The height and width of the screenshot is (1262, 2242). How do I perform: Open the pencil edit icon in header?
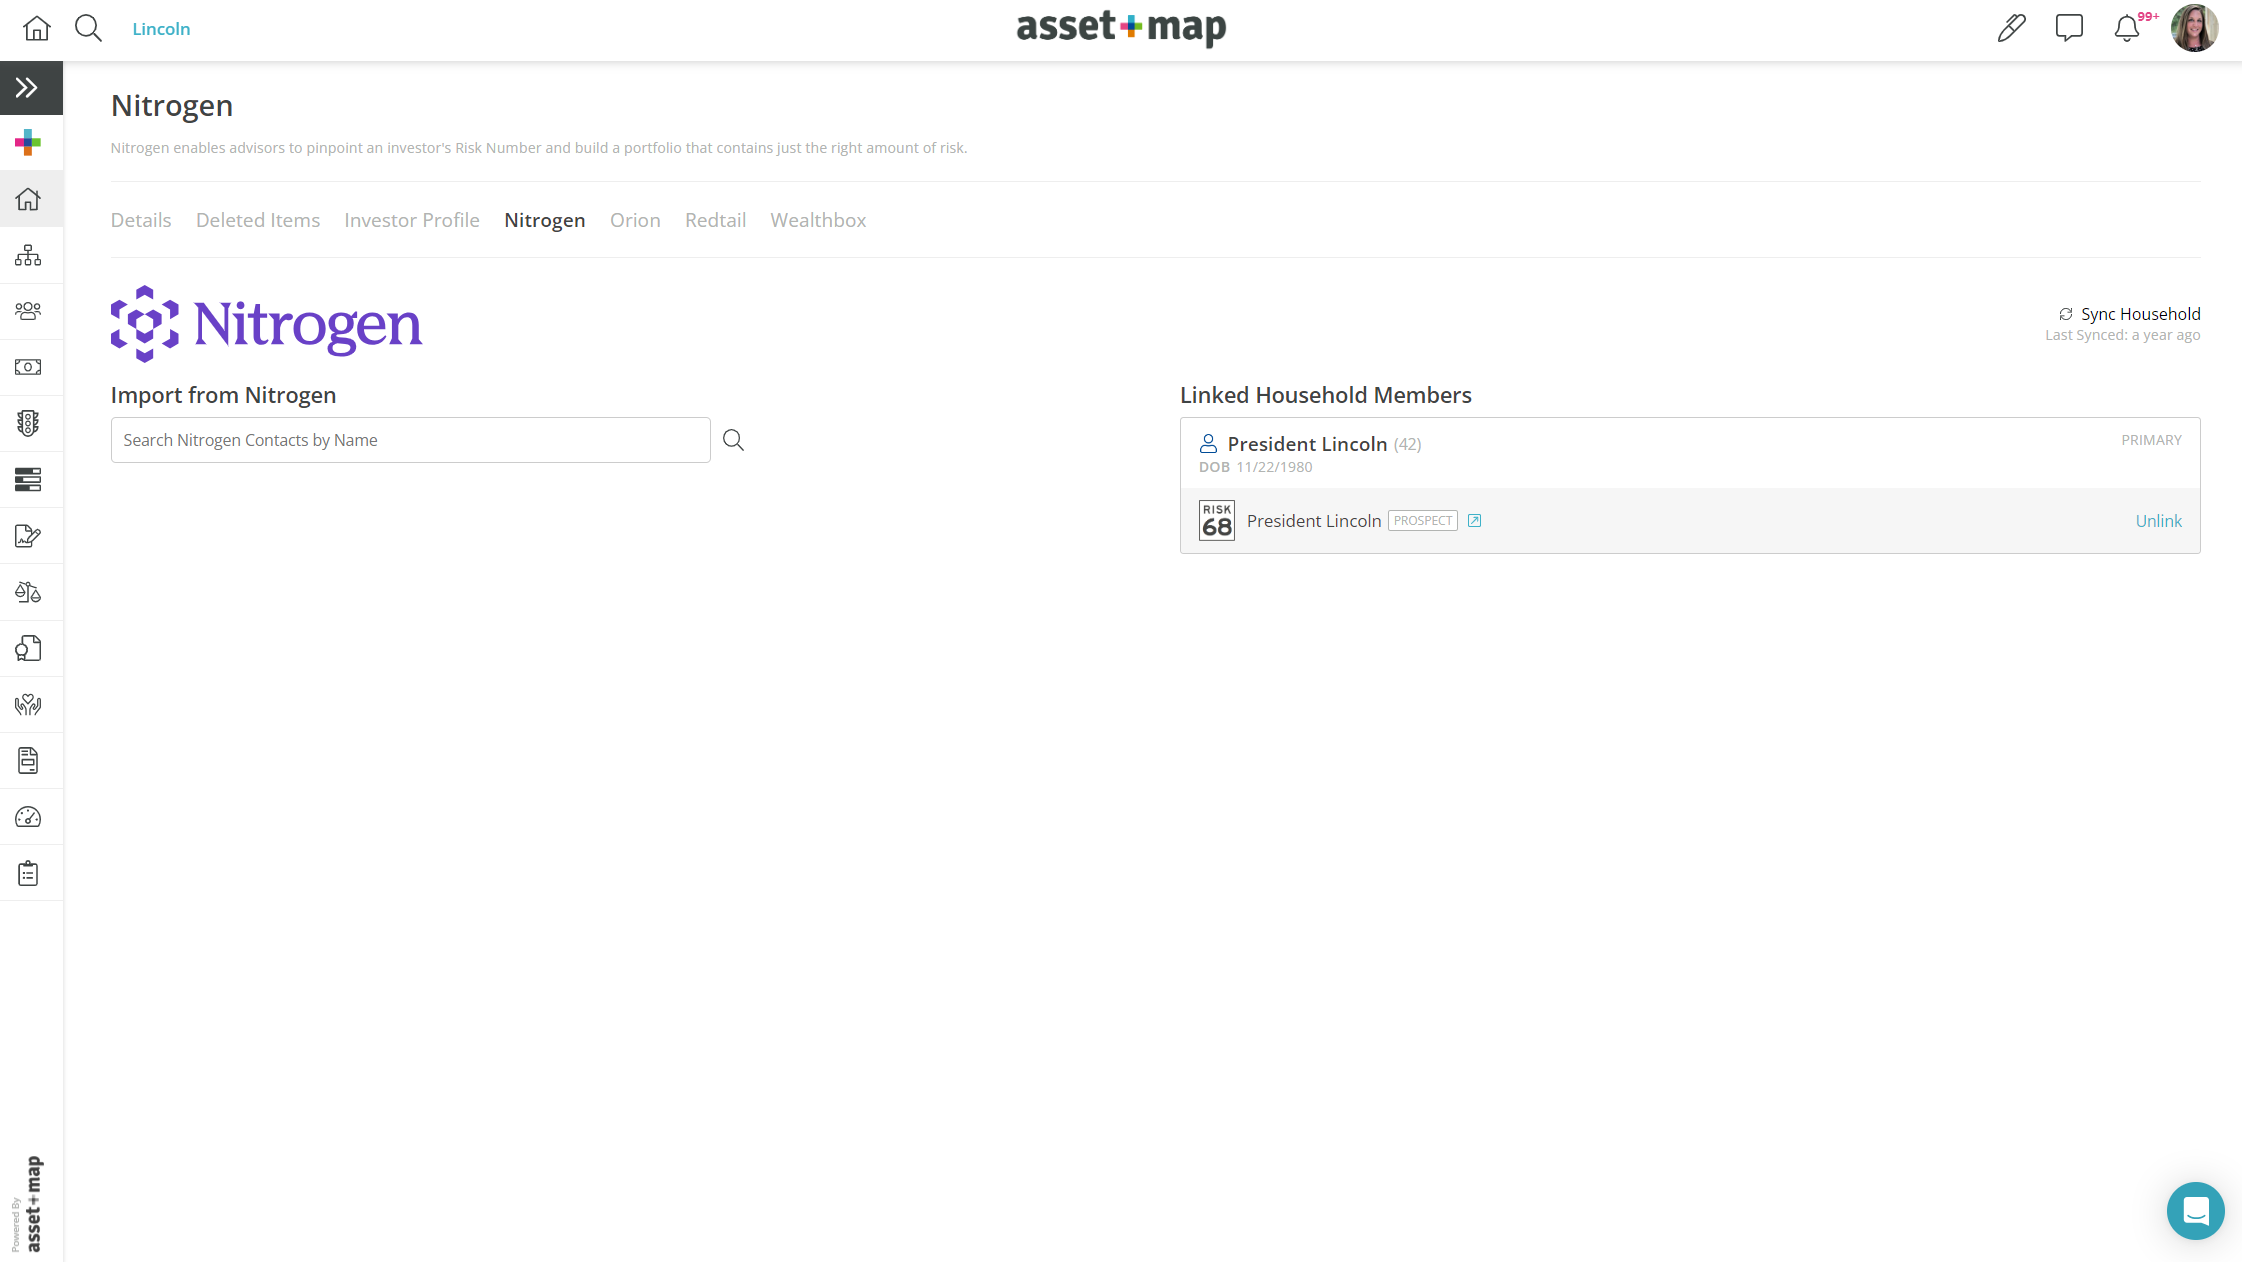coord(2011,28)
